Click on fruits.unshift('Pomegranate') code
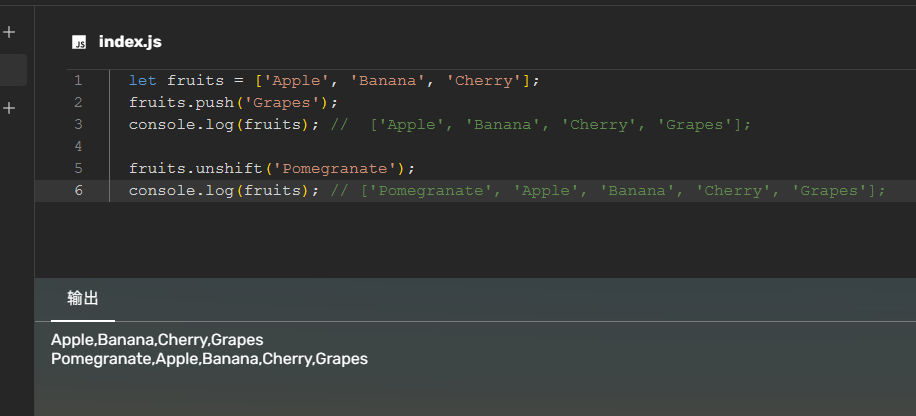Image resolution: width=916 pixels, height=416 pixels. click(271, 168)
